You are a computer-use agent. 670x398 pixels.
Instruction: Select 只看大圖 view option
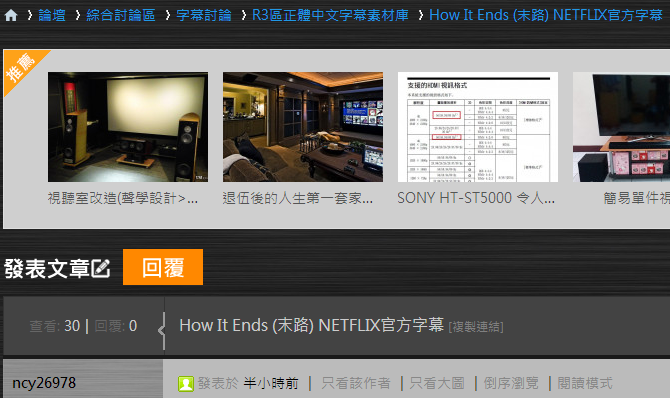point(437,383)
